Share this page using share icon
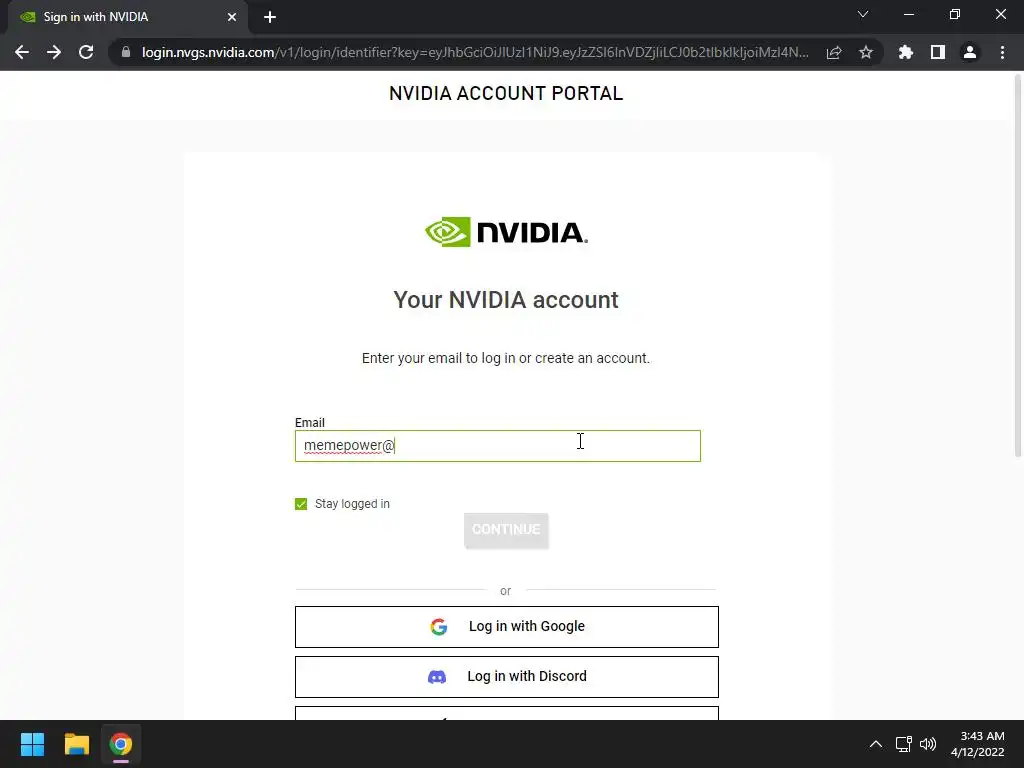 (x=834, y=52)
